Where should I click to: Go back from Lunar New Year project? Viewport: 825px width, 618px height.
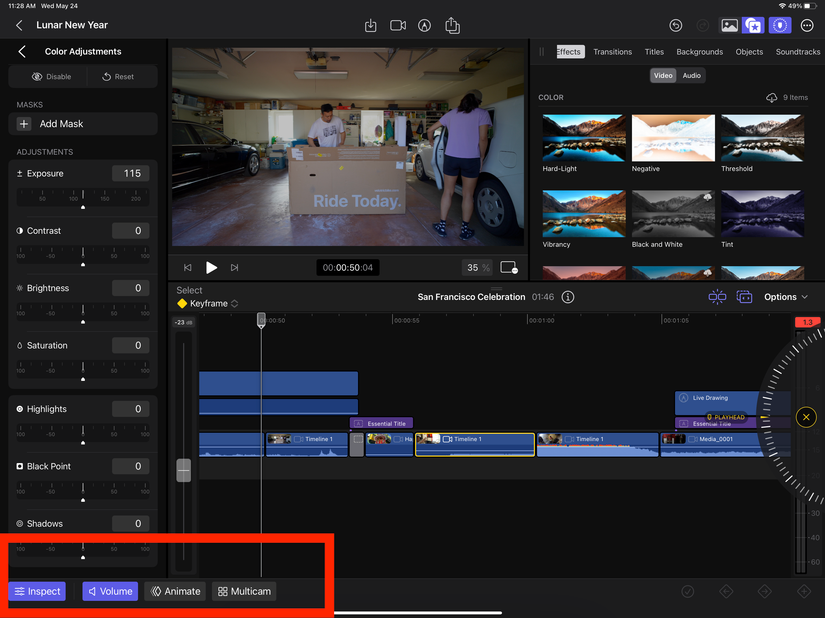pos(19,25)
